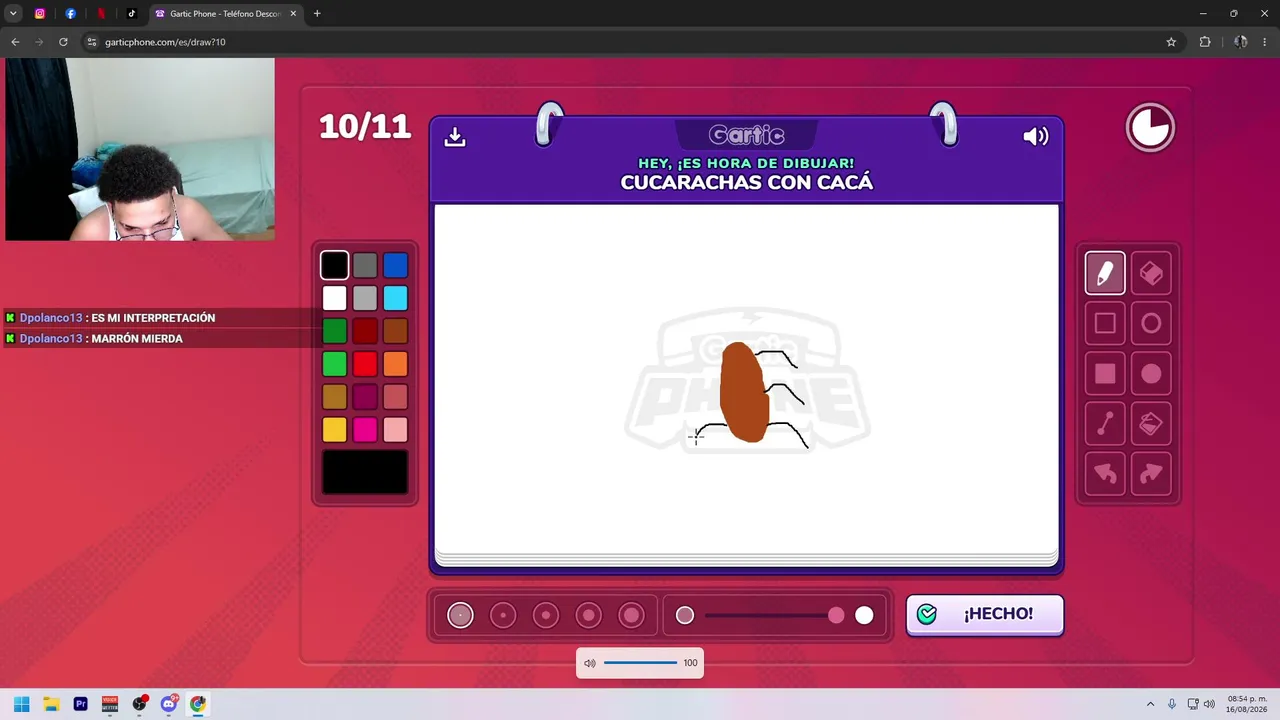Image resolution: width=1280 pixels, height=720 pixels.
Task: Open the custom color picker box
Action: [x=365, y=472]
